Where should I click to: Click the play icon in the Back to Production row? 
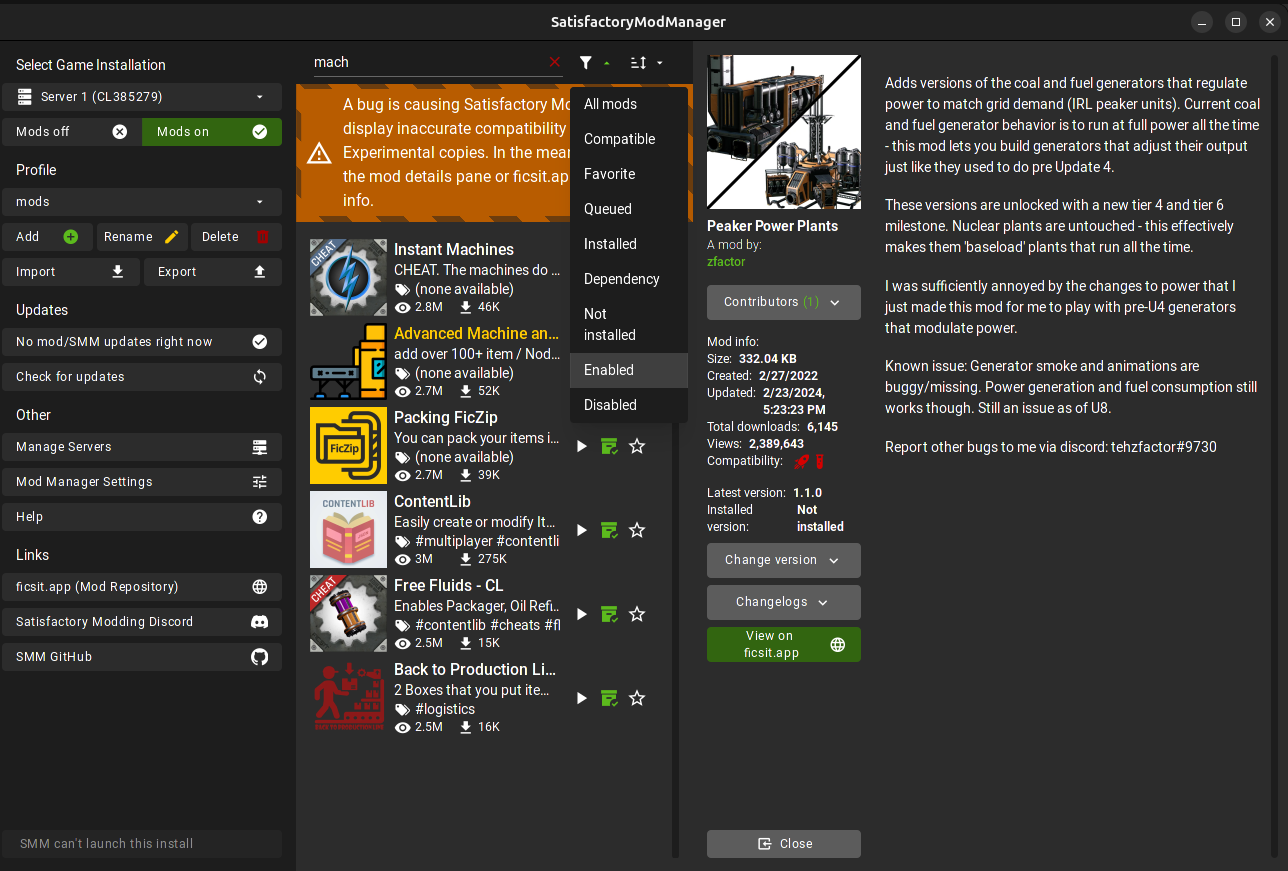click(582, 698)
